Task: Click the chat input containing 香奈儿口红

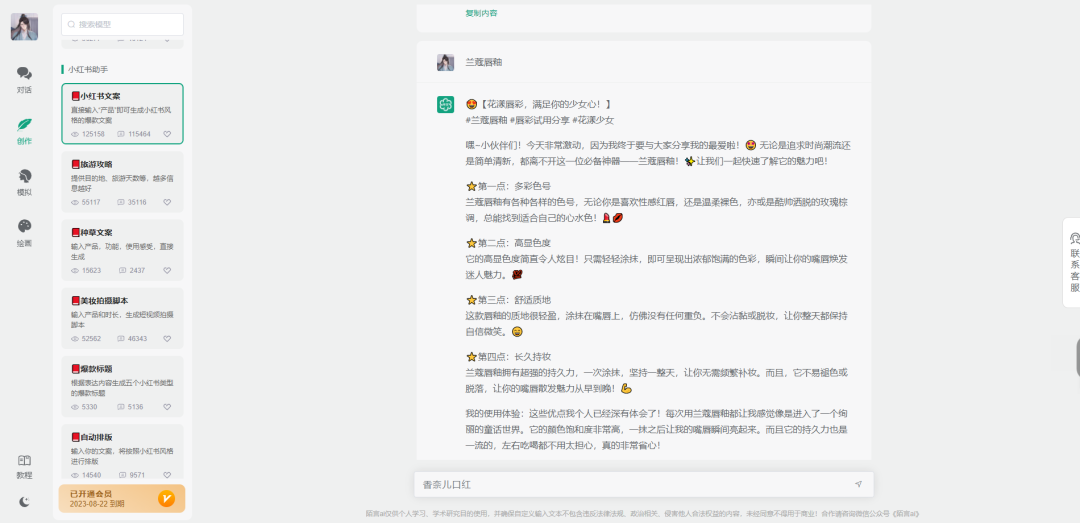Action: (643, 484)
